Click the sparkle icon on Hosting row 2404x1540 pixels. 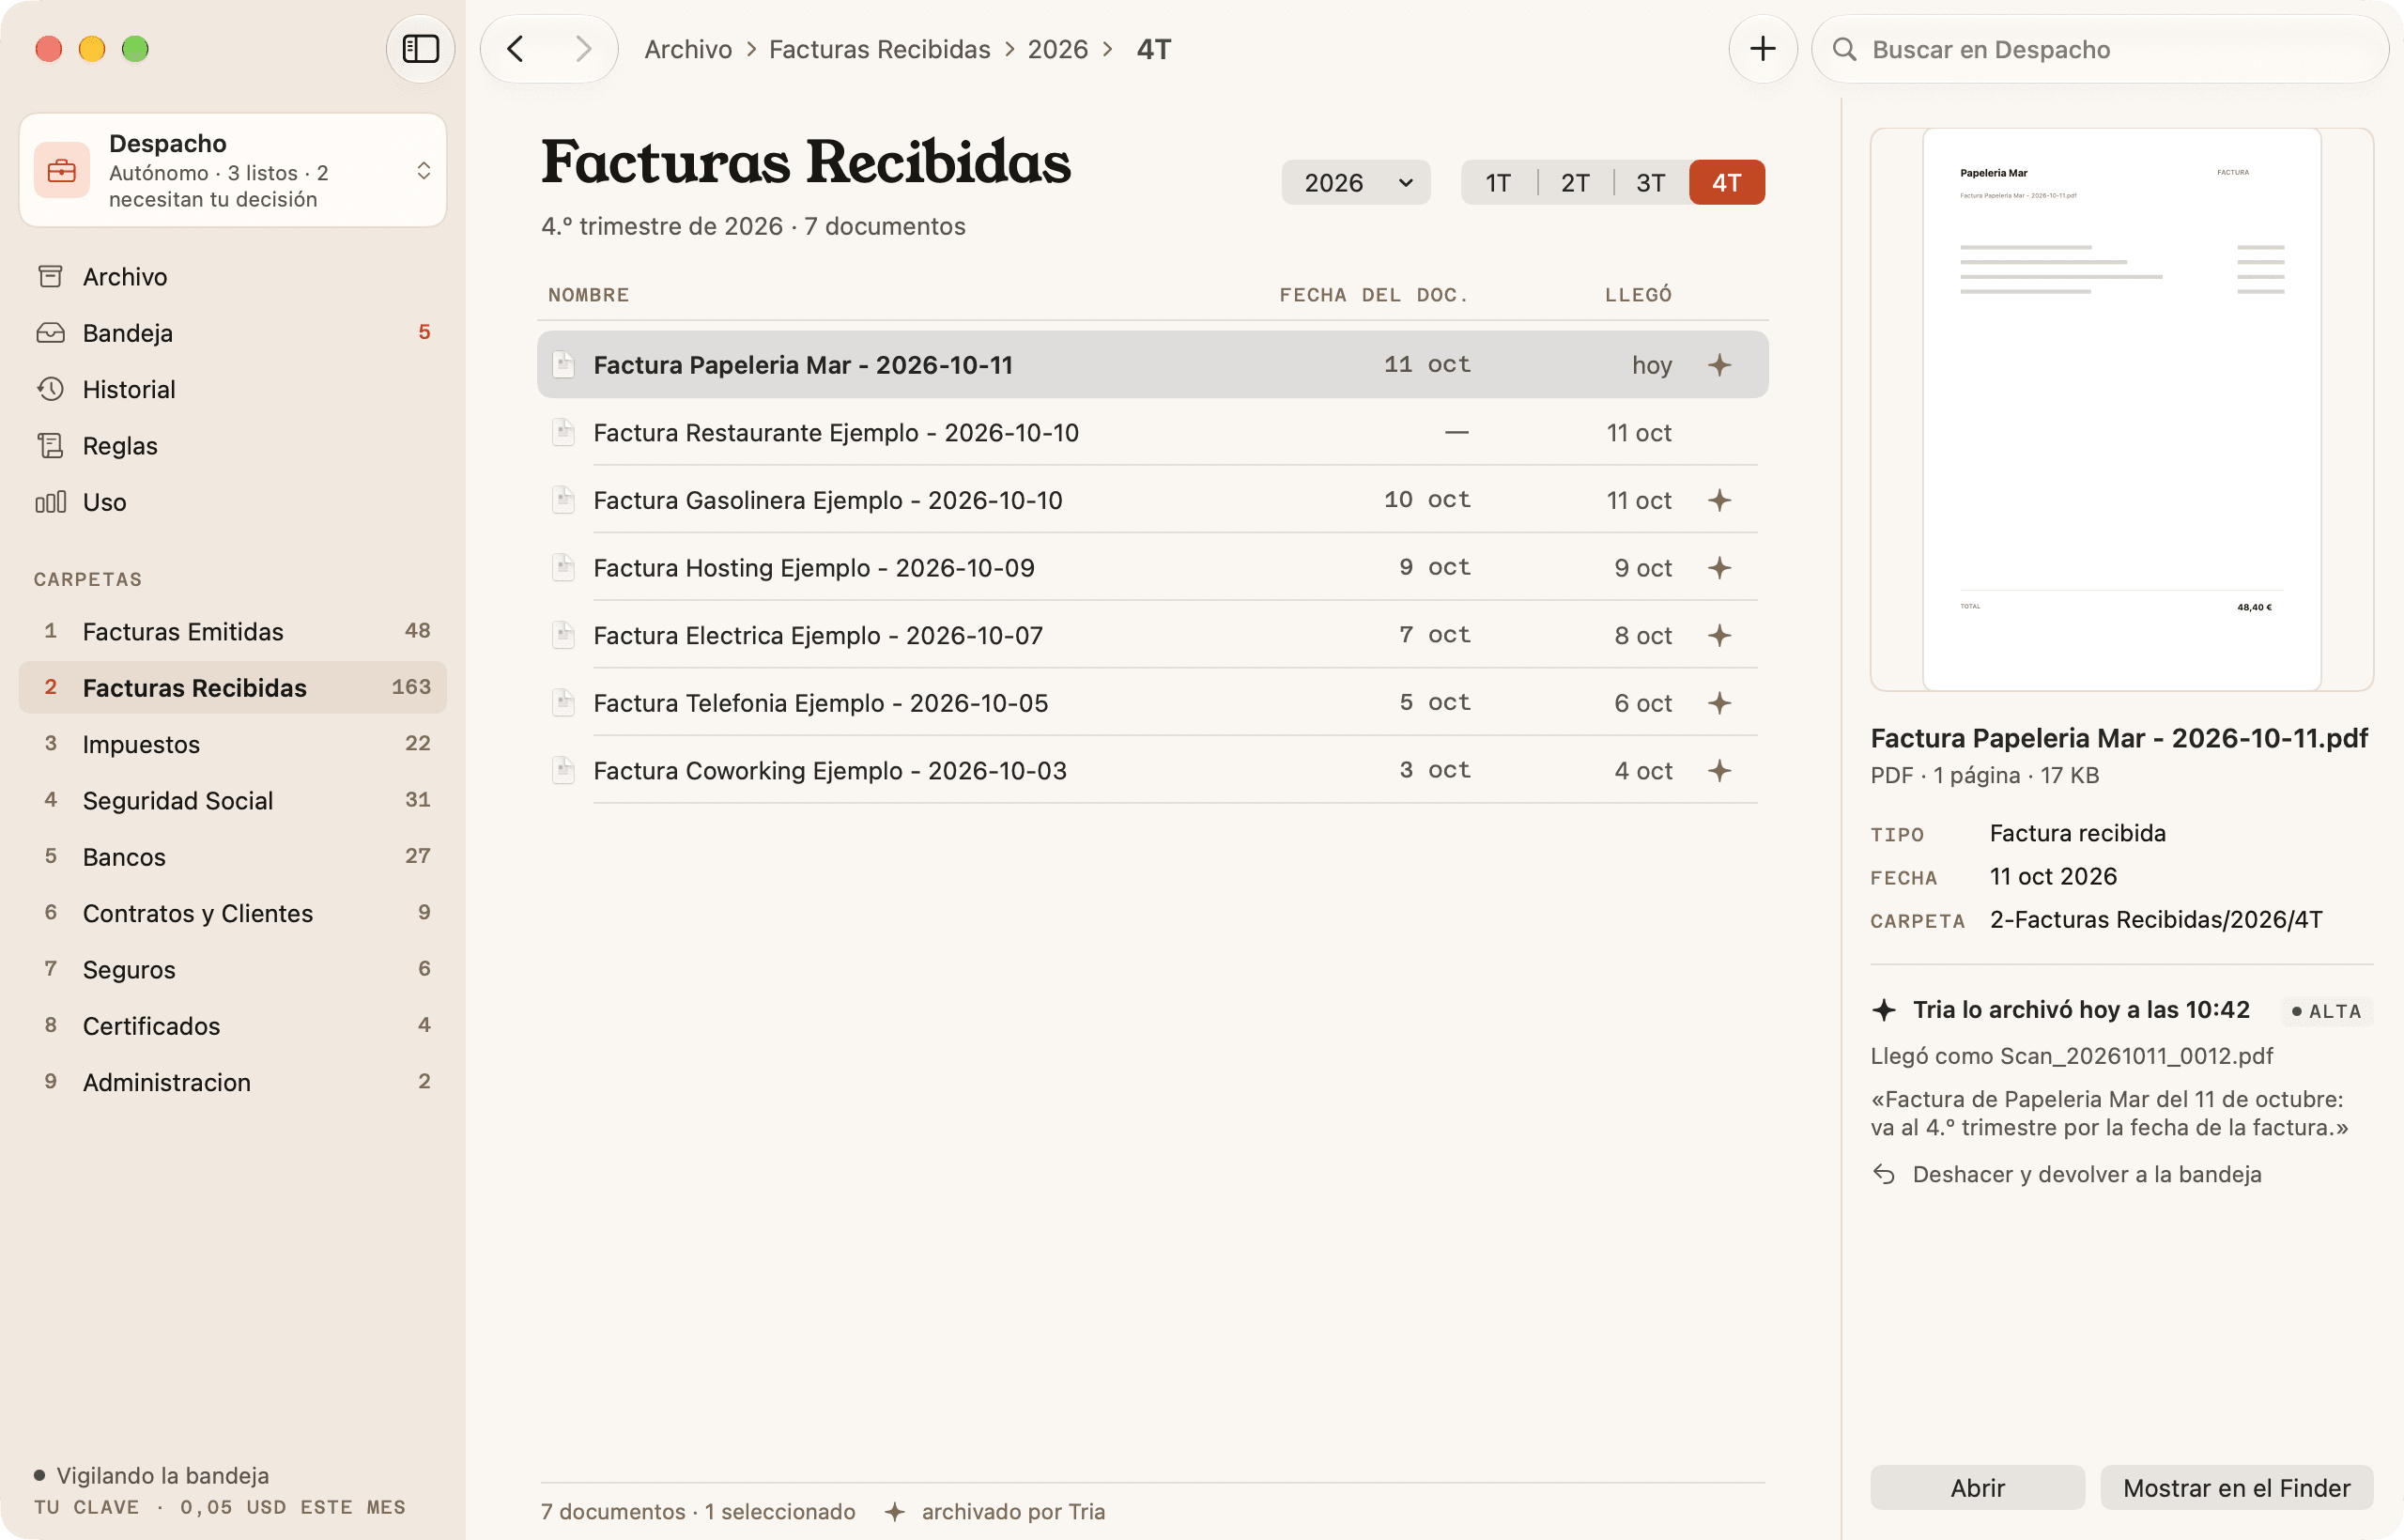point(1719,568)
